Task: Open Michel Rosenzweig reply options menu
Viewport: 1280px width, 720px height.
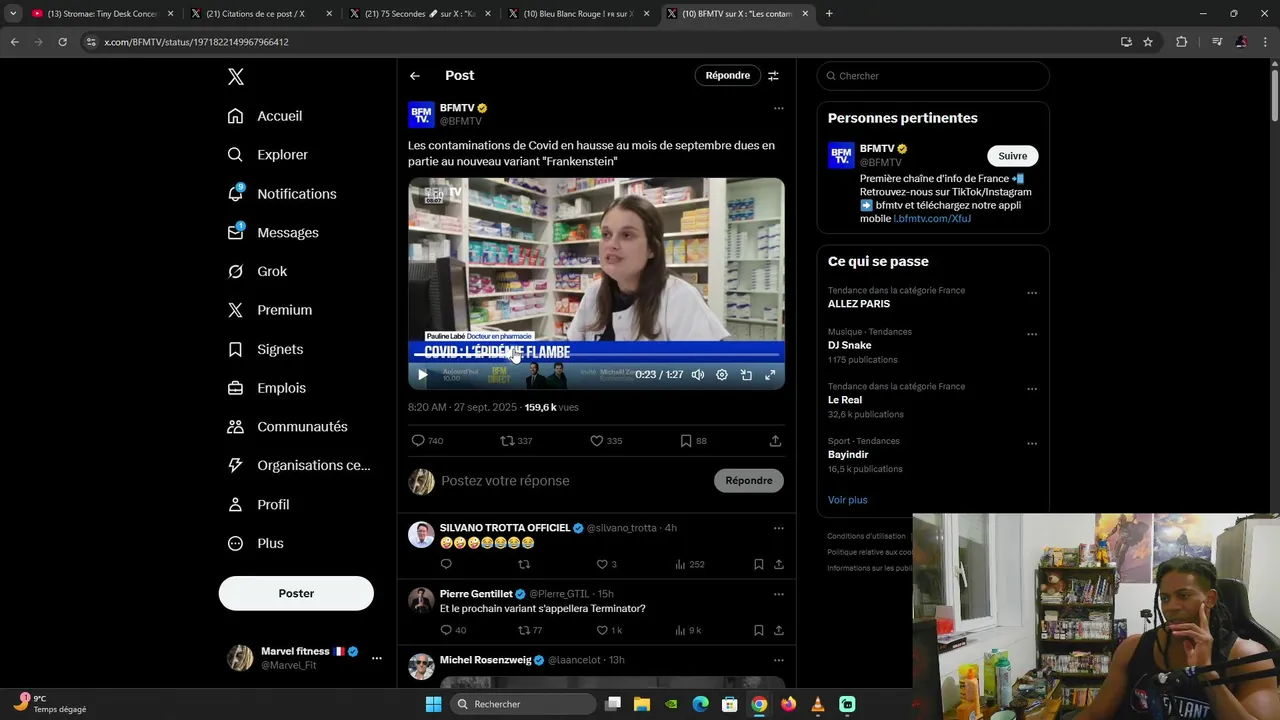Action: pyautogui.click(x=778, y=660)
